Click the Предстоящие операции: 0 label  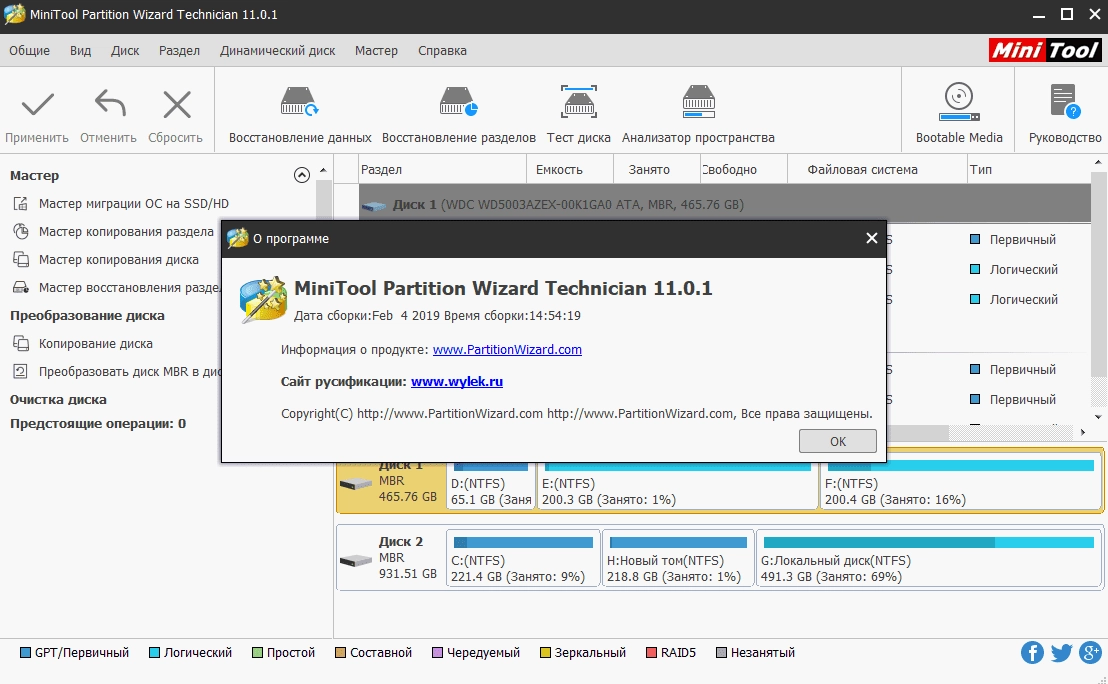click(98, 424)
